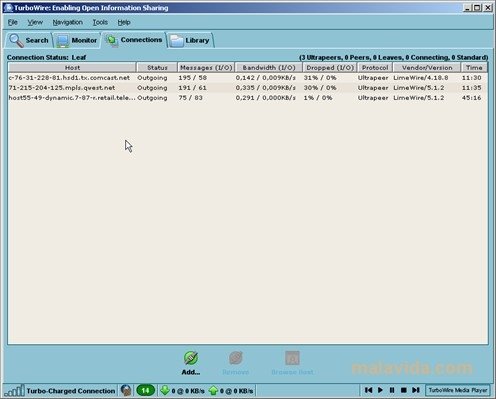Screen dimensions: 496x399
Task: Click the TurboWire Media Player label
Action: tap(458, 390)
